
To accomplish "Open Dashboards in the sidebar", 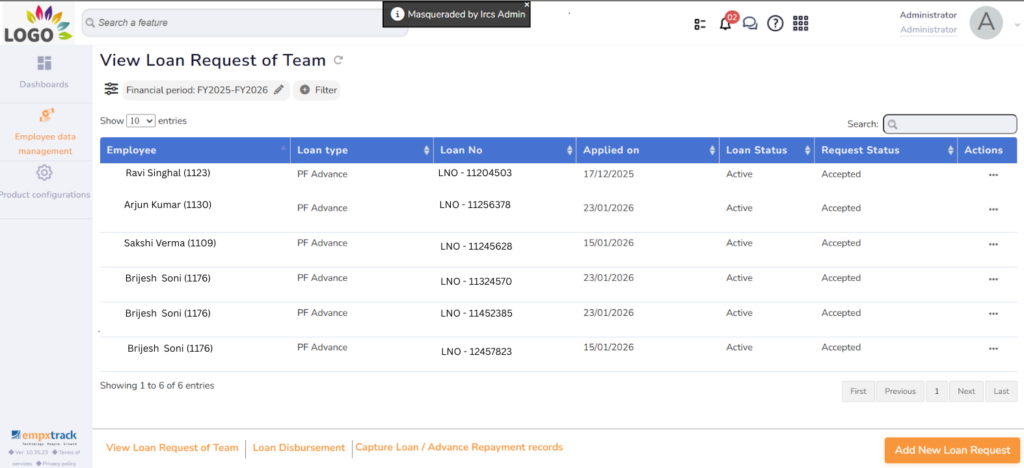I will click(44, 72).
